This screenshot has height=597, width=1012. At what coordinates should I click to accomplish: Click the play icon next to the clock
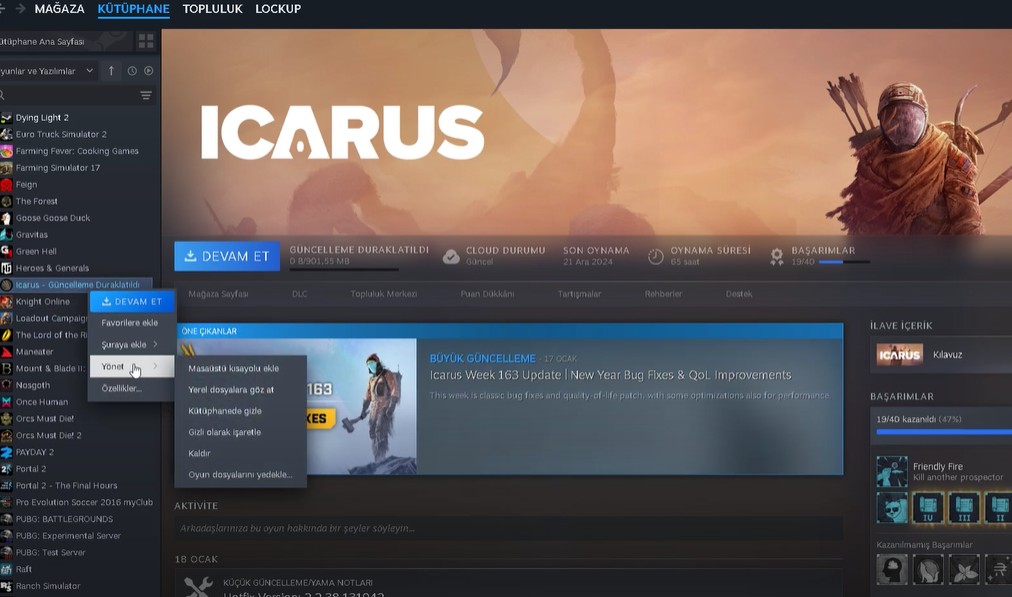pyautogui.click(x=148, y=71)
